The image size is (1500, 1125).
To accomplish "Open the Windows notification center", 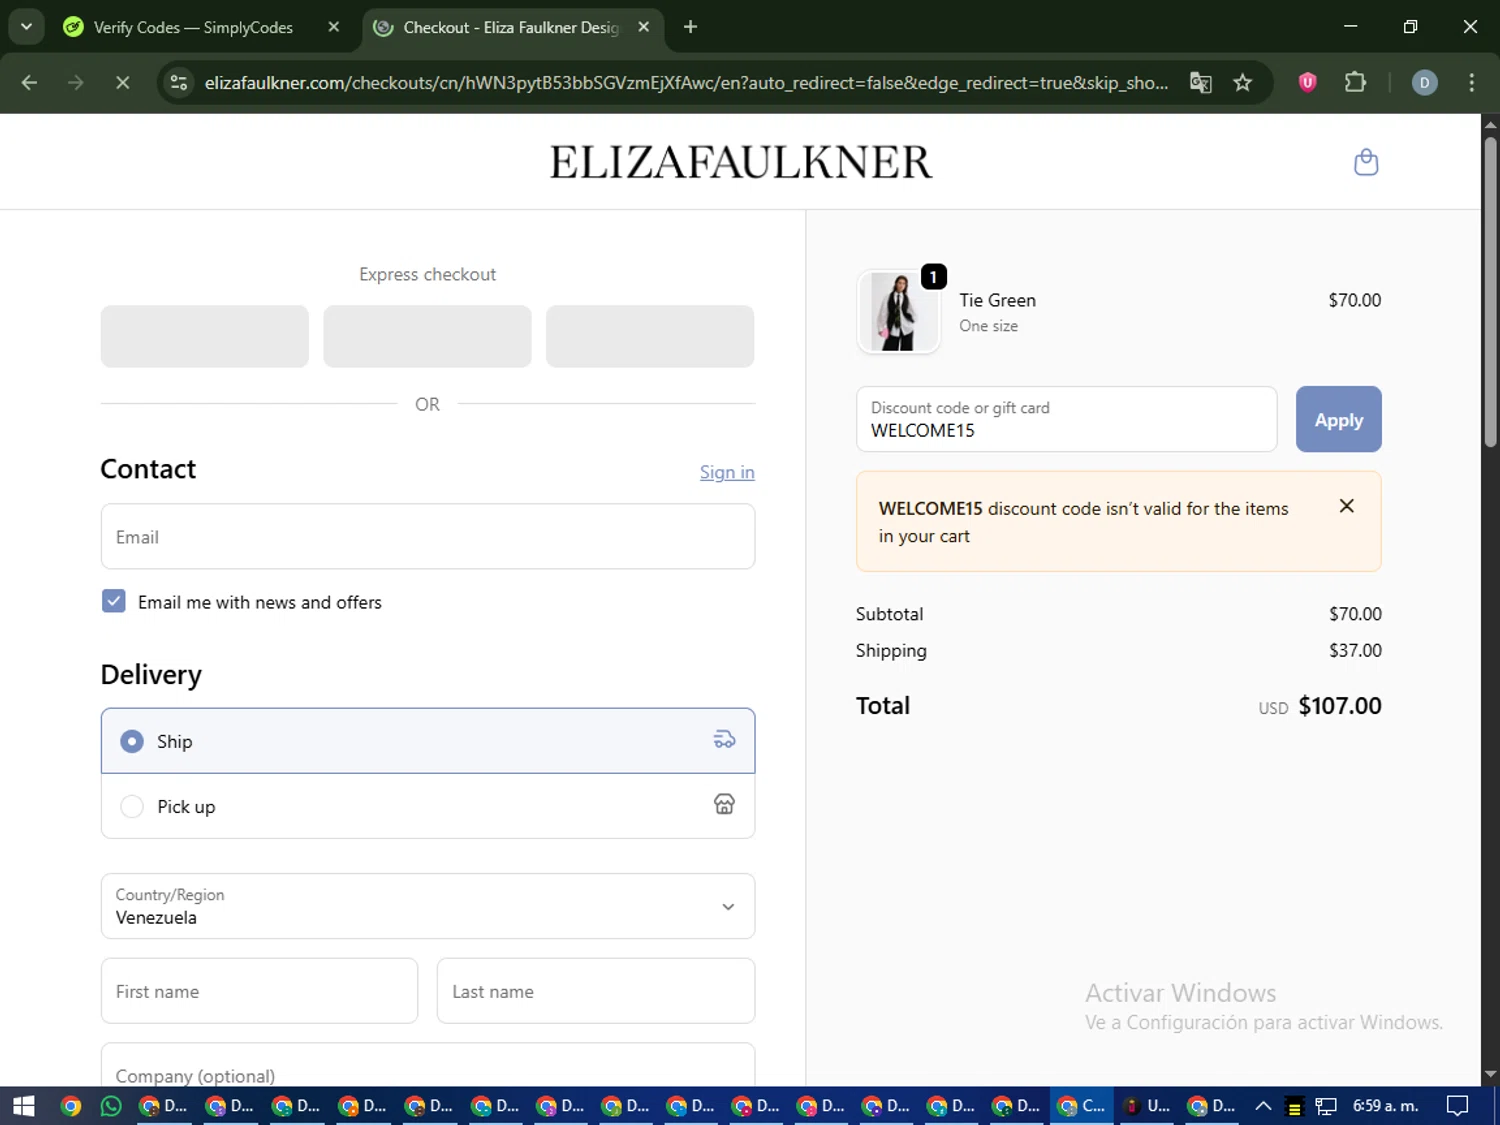I will [x=1458, y=1106].
